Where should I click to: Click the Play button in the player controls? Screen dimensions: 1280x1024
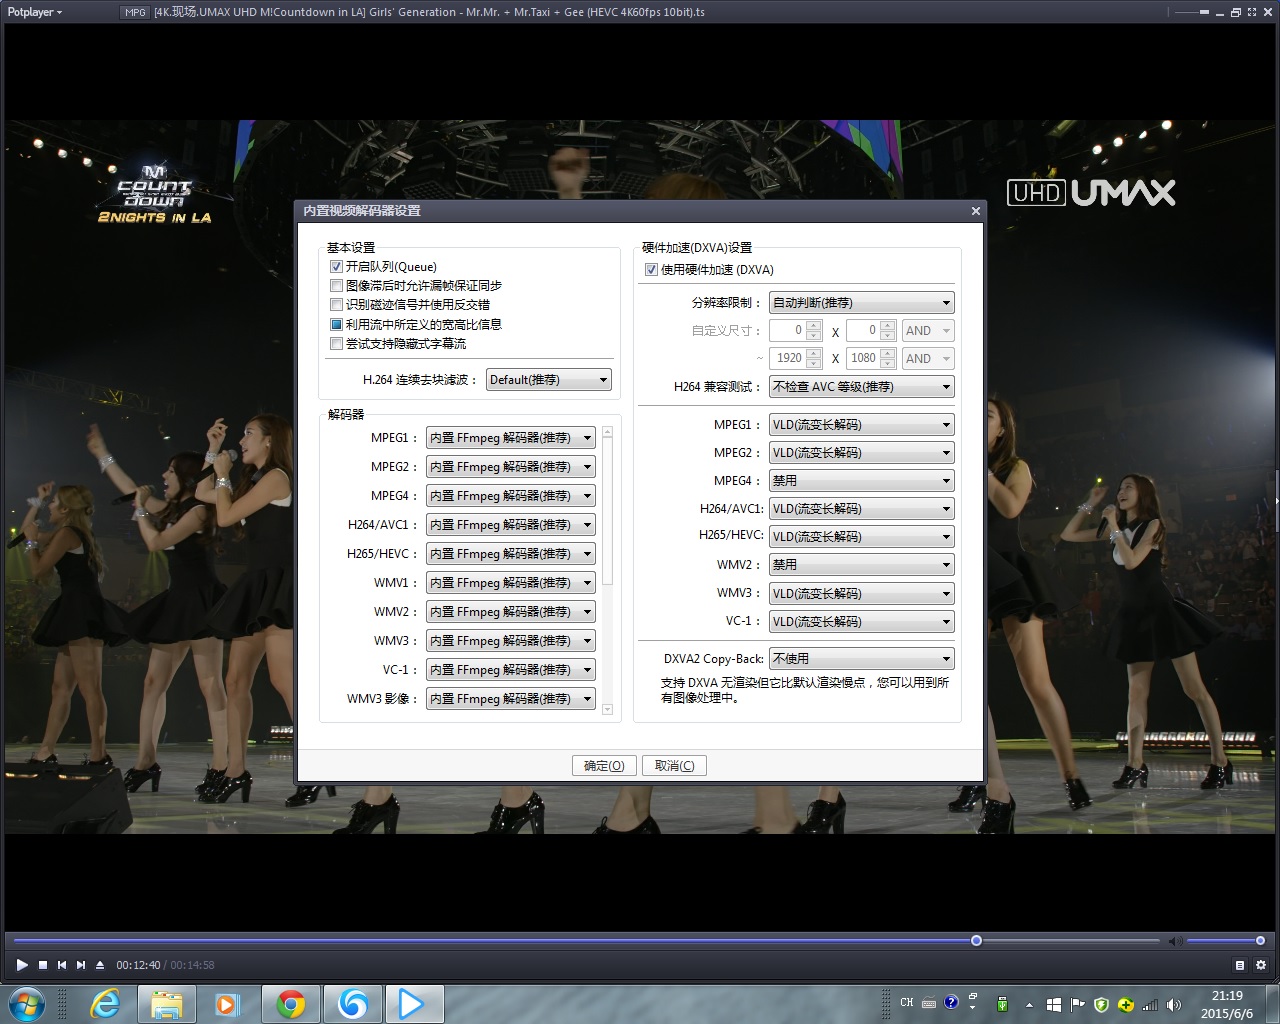pos(22,965)
